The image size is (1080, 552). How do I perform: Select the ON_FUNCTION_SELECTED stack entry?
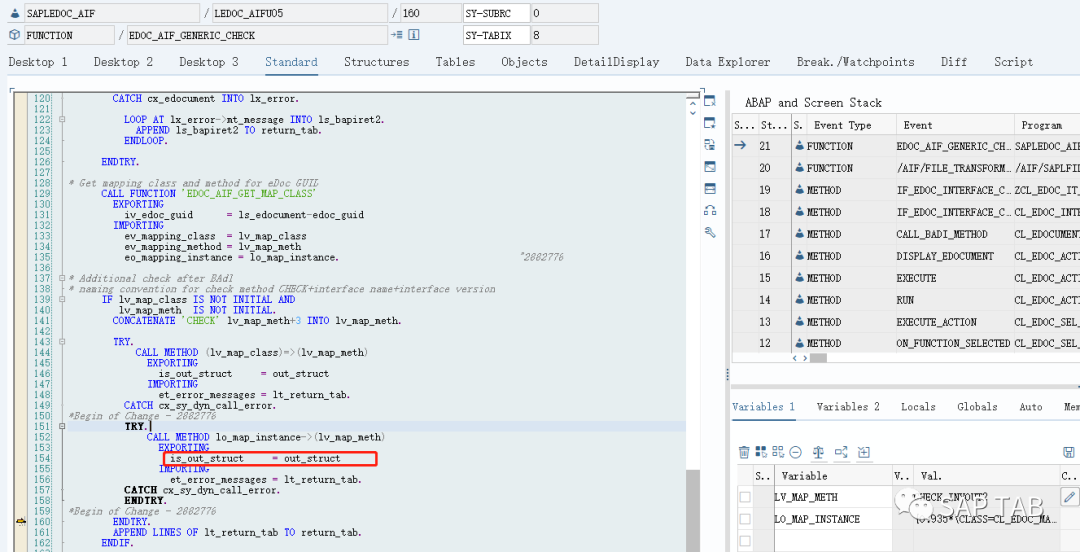(x=953, y=344)
